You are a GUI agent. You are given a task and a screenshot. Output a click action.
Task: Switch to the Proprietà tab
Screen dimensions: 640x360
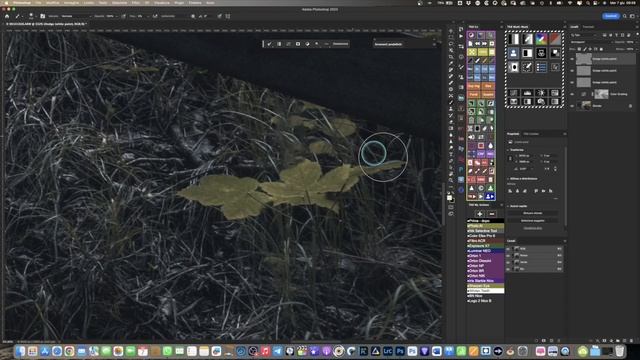click(513, 134)
